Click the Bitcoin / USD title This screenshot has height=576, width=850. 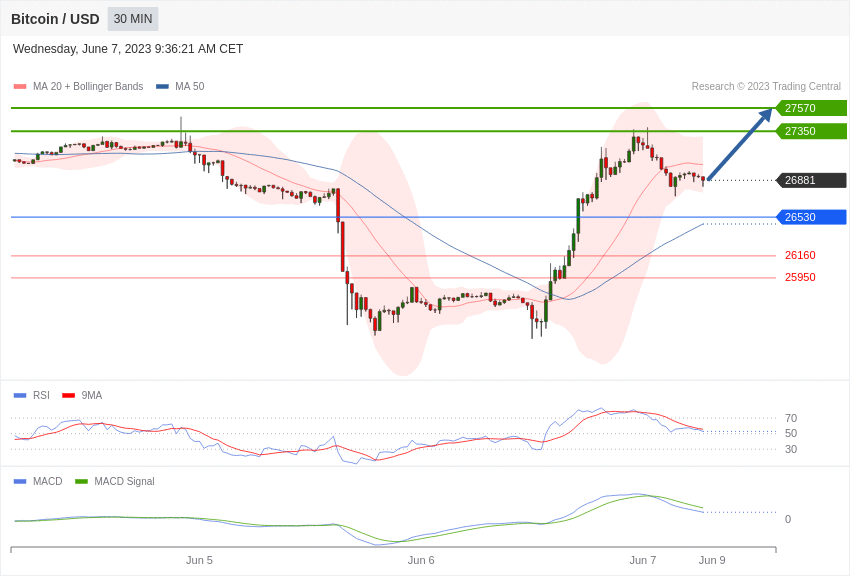coord(55,19)
